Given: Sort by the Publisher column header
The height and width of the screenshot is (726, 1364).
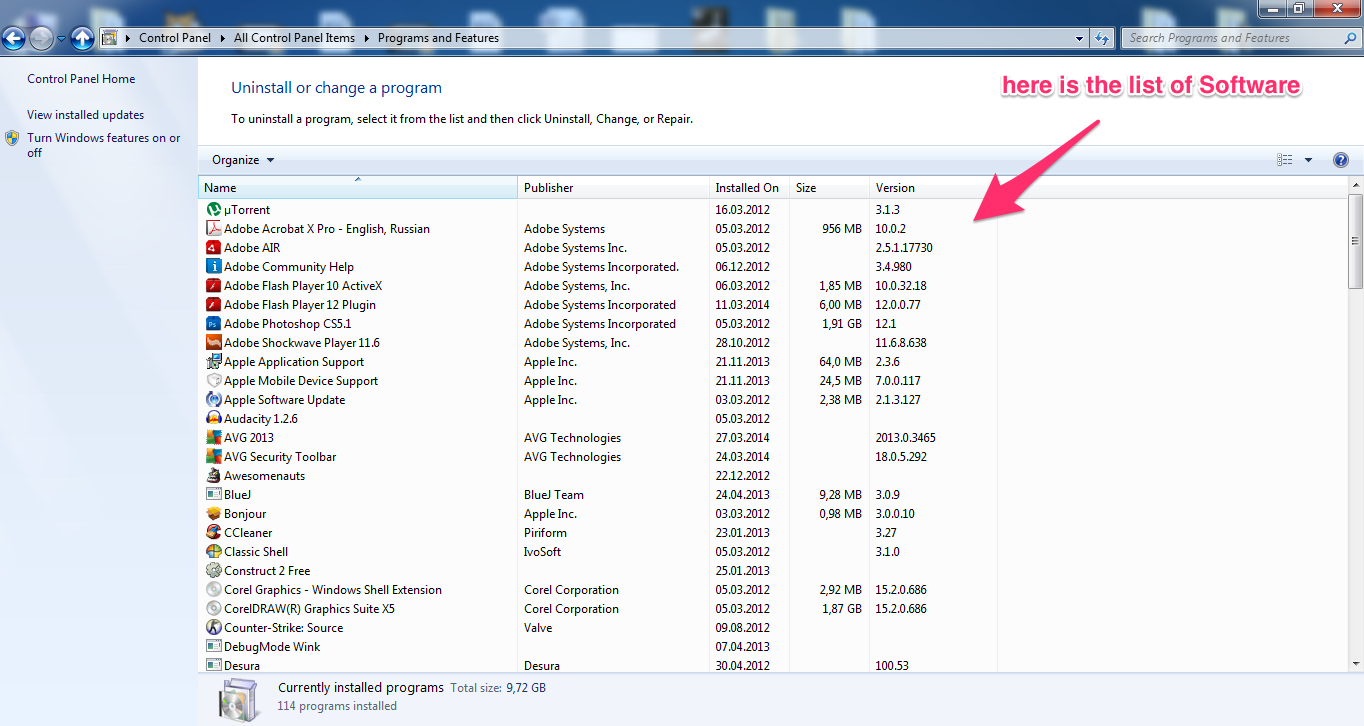Looking at the screenshot, I should 613,187.
